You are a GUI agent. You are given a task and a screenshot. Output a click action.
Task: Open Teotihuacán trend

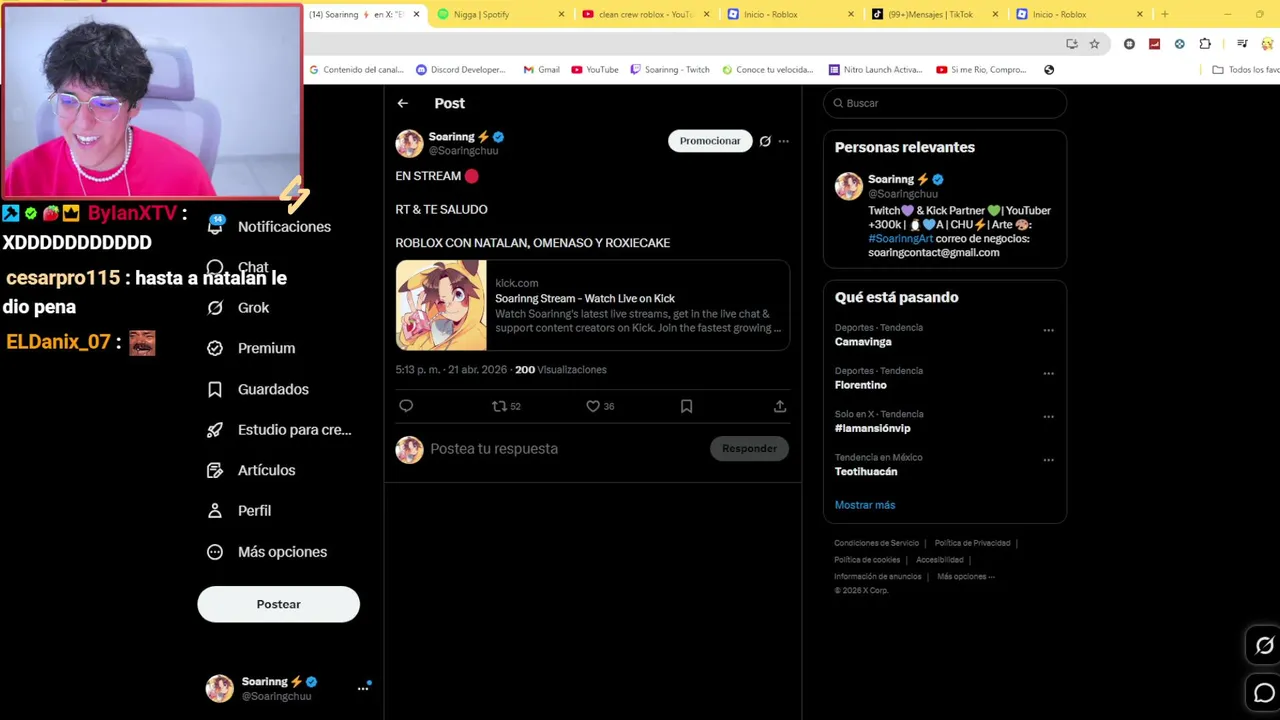[866, 471]
